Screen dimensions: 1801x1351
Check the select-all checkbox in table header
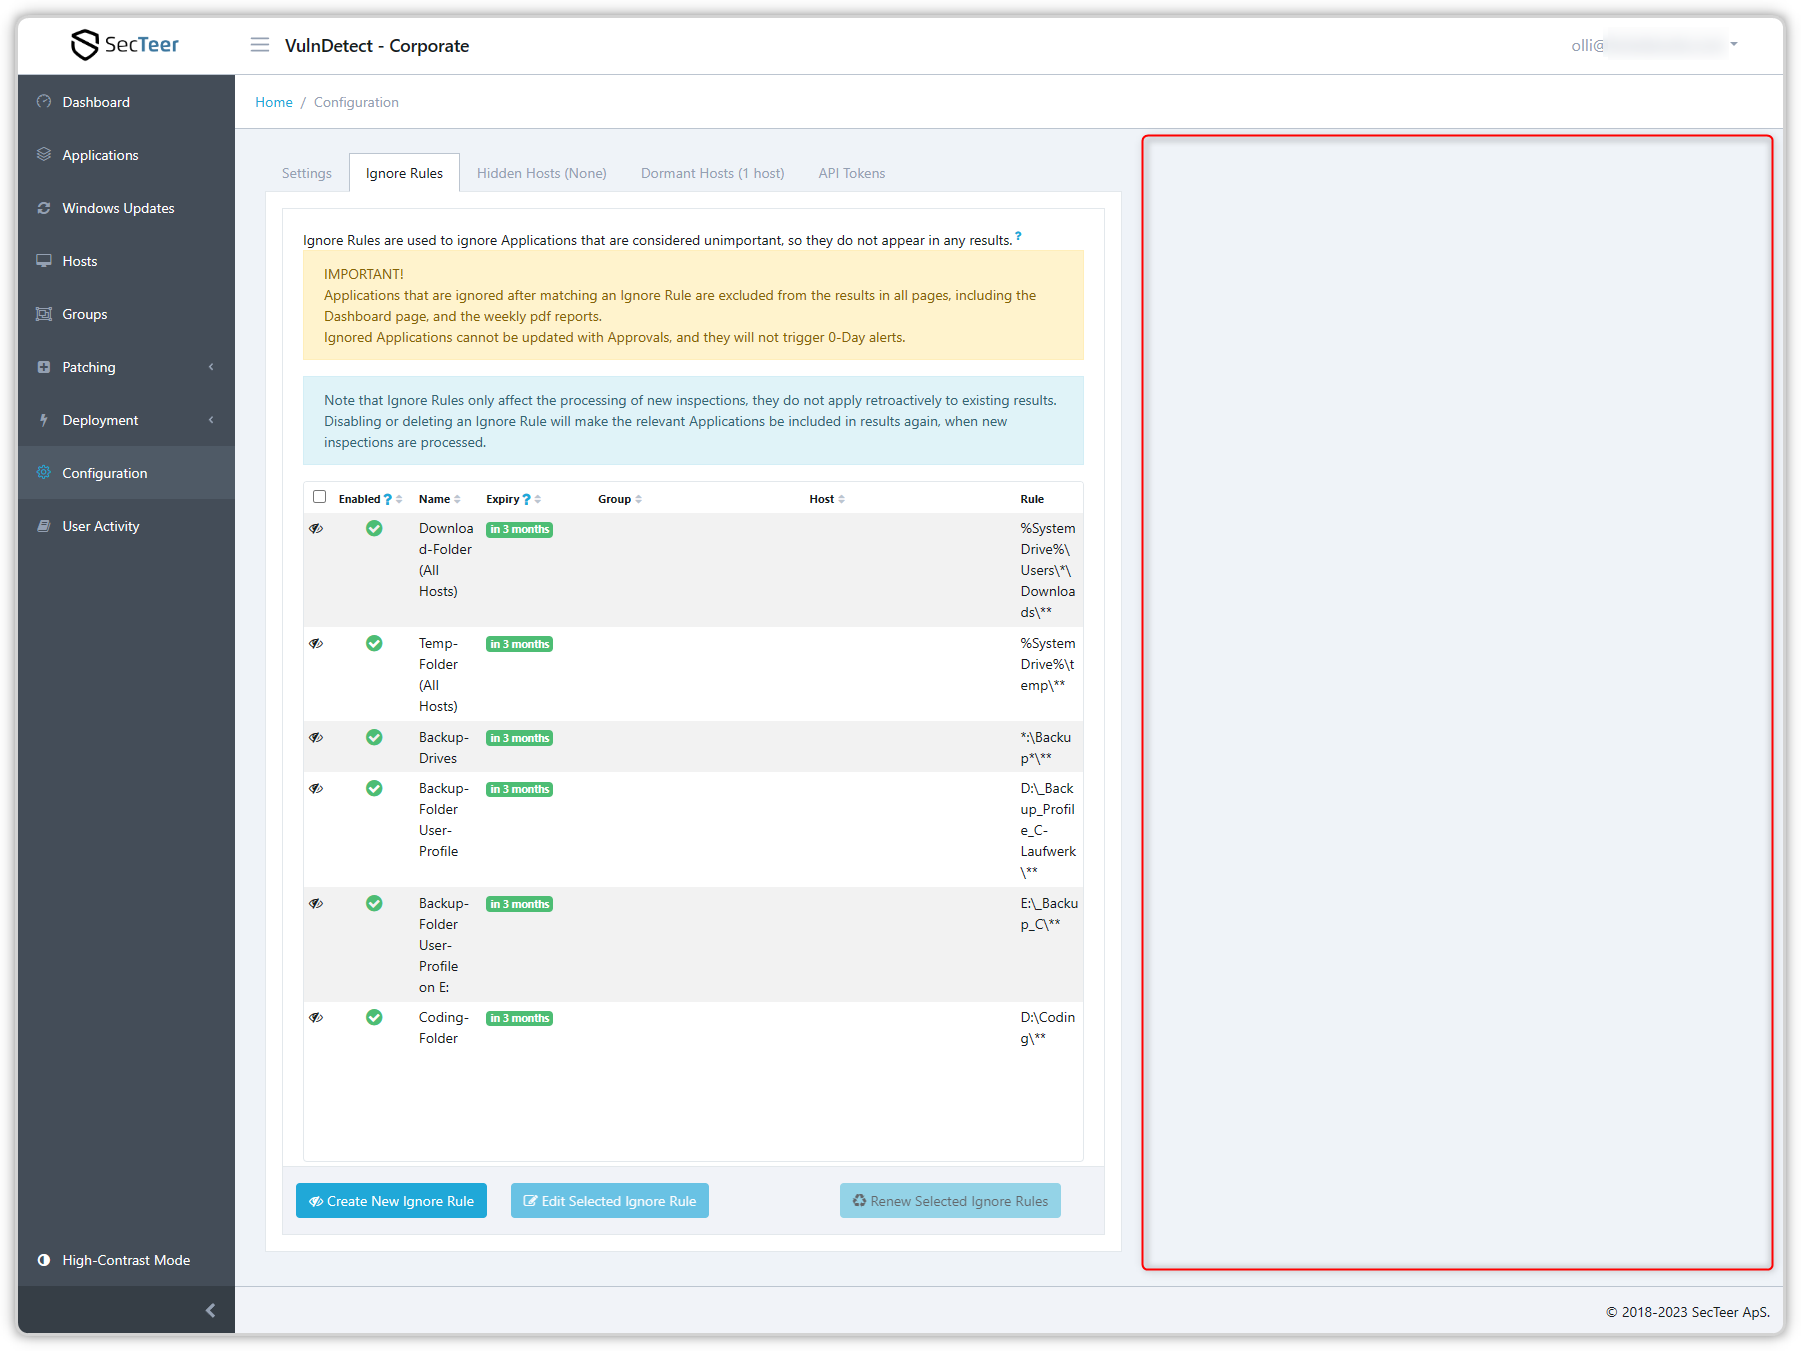point(320,497)
